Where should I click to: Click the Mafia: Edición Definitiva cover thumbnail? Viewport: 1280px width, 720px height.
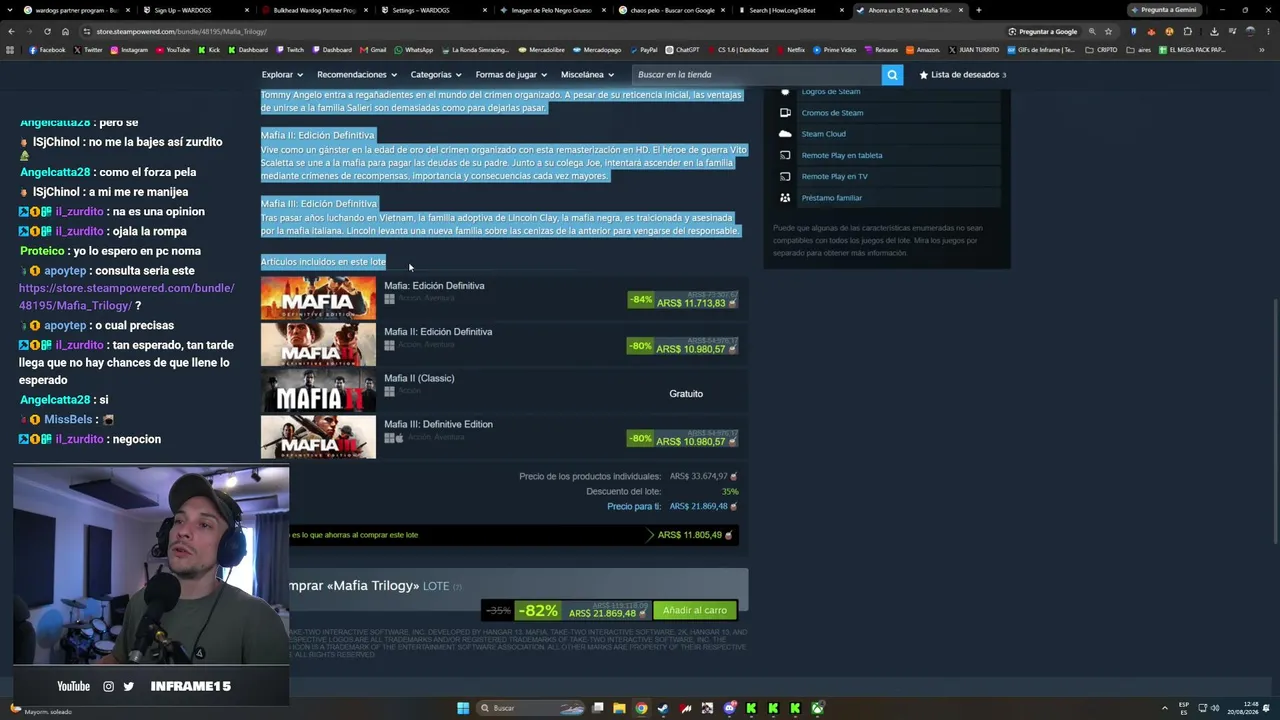[318, 298]
